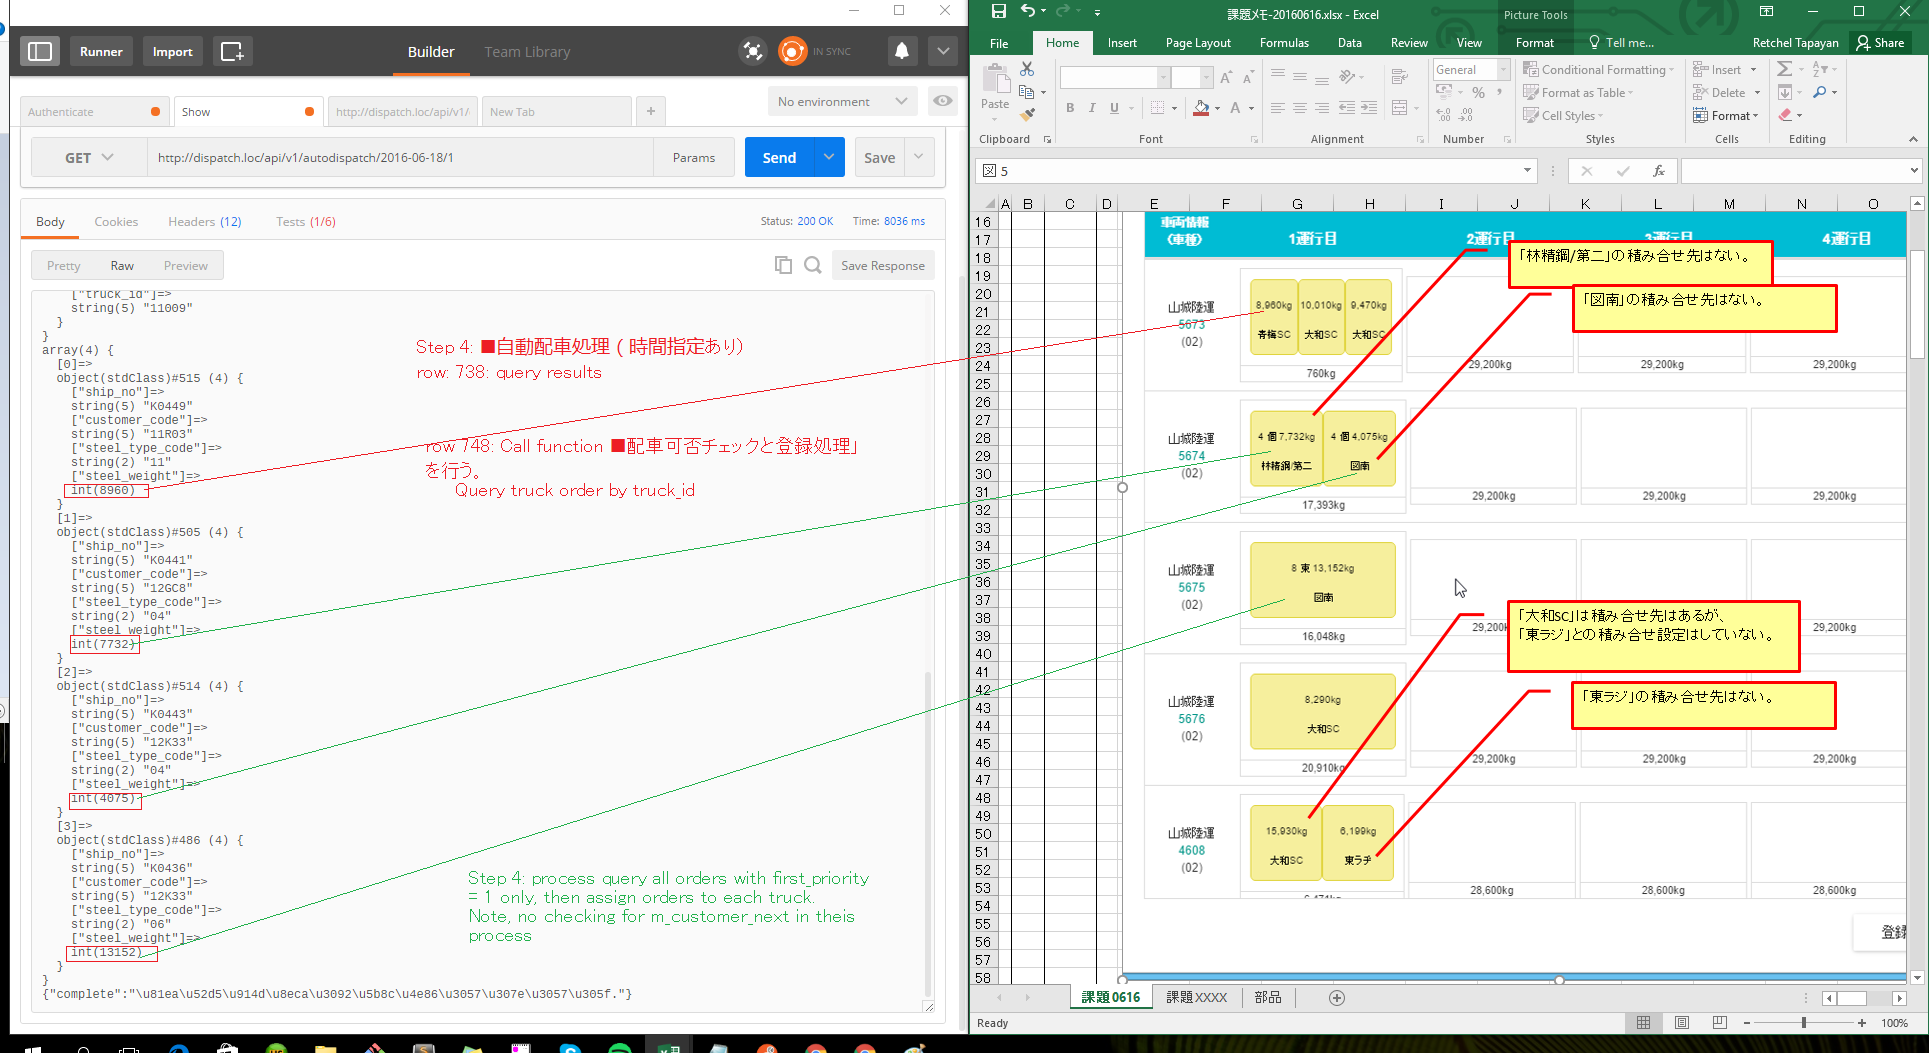The width and height of the screenshot is (1929, 1053).
Task: Click the Params button
Action: [x=694, y=157]
